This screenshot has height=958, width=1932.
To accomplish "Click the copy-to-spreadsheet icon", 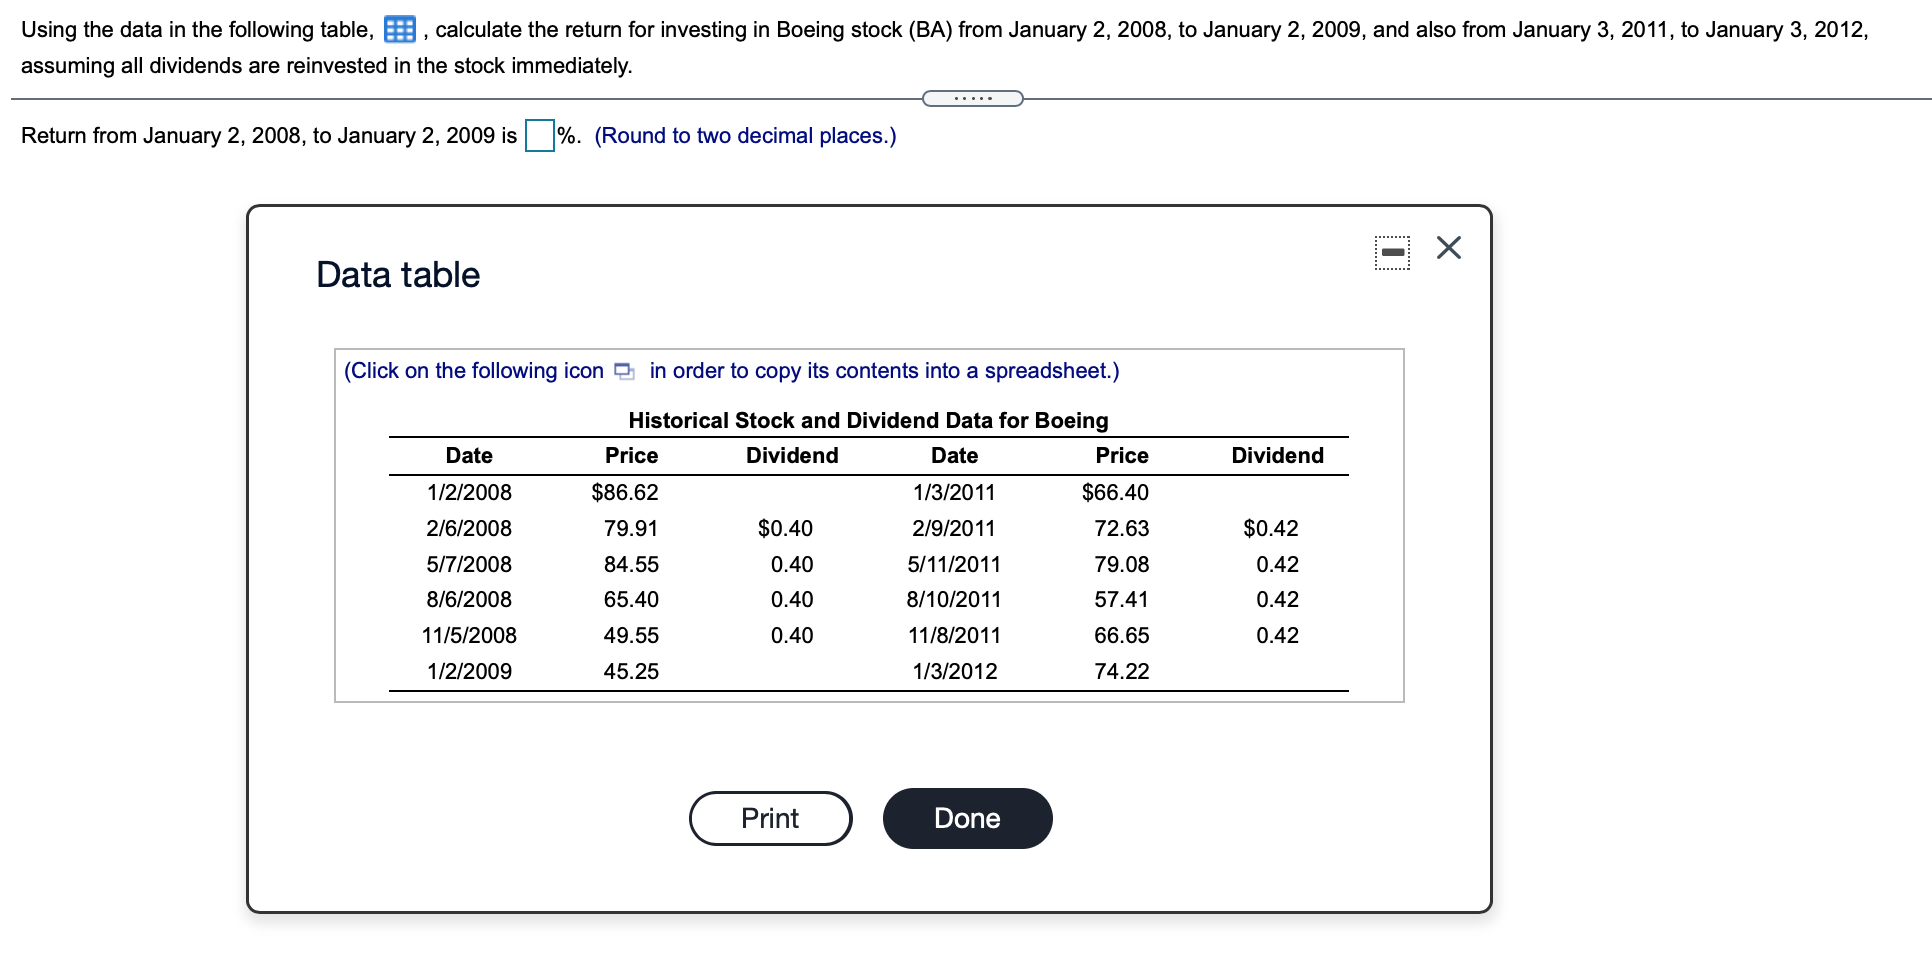I will click(x=624, y=371).
